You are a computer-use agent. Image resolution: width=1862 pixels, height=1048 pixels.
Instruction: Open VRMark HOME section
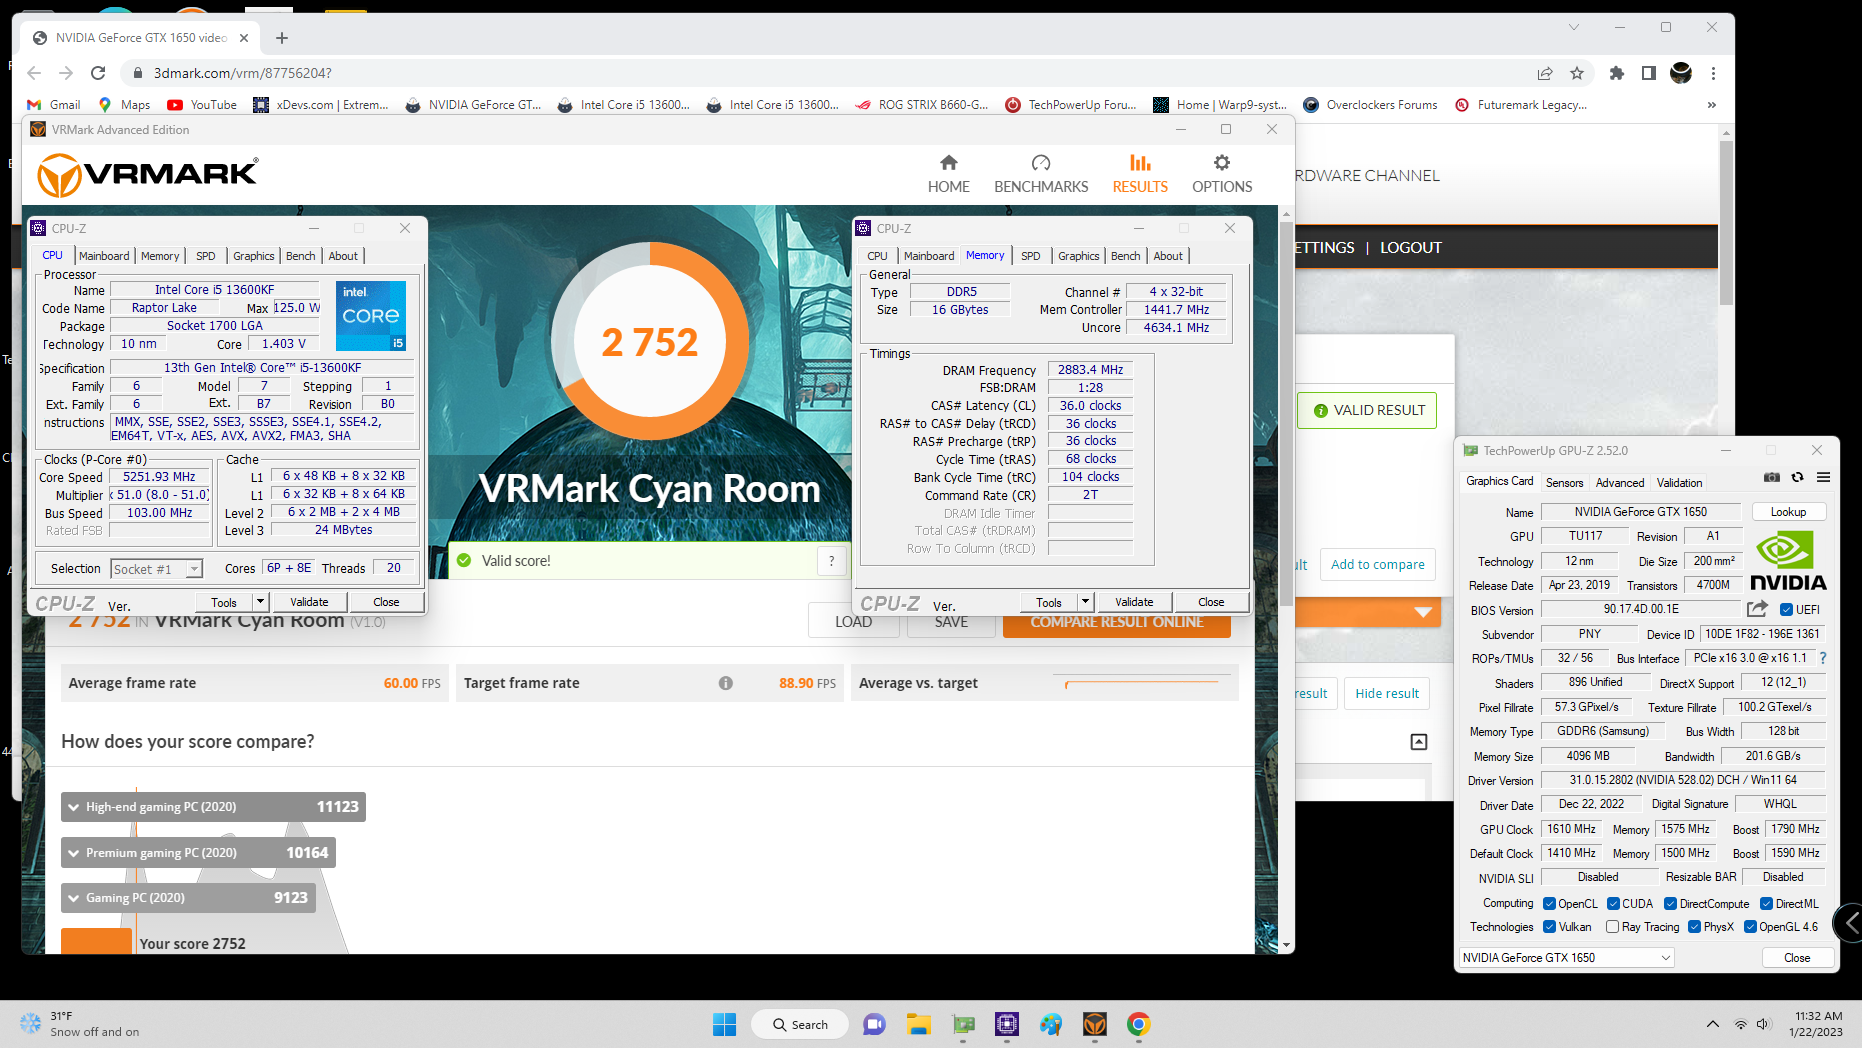tap(948, 174)
